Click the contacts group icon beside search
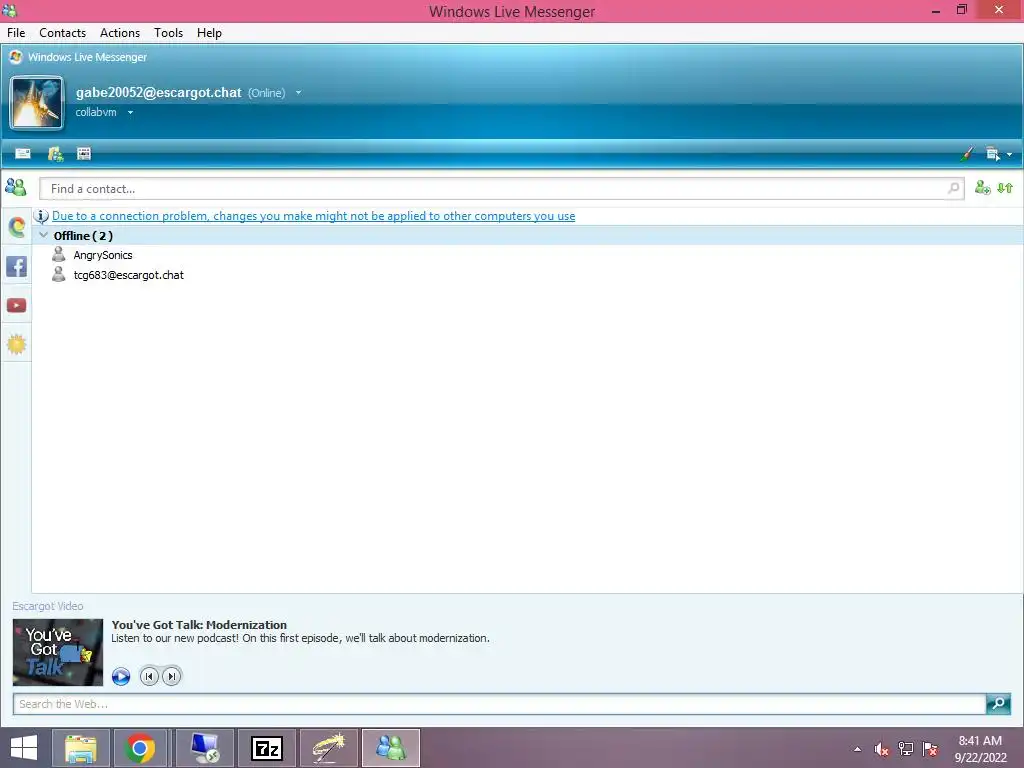The height and width of the screenshot is (768, 1024). click(16, 188)
